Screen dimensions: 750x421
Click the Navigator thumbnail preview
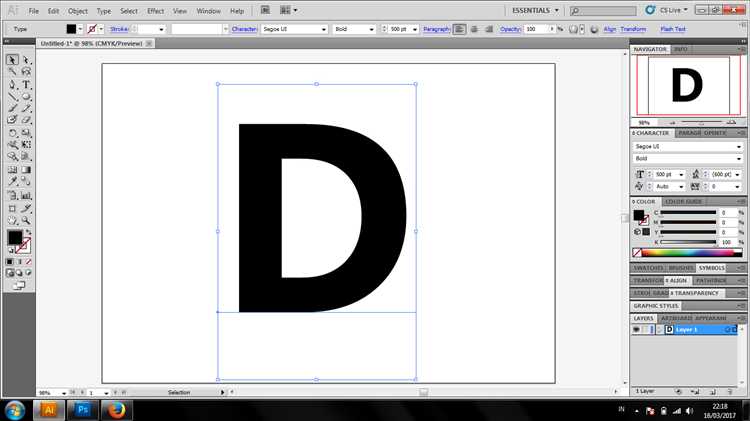(688, 85)
